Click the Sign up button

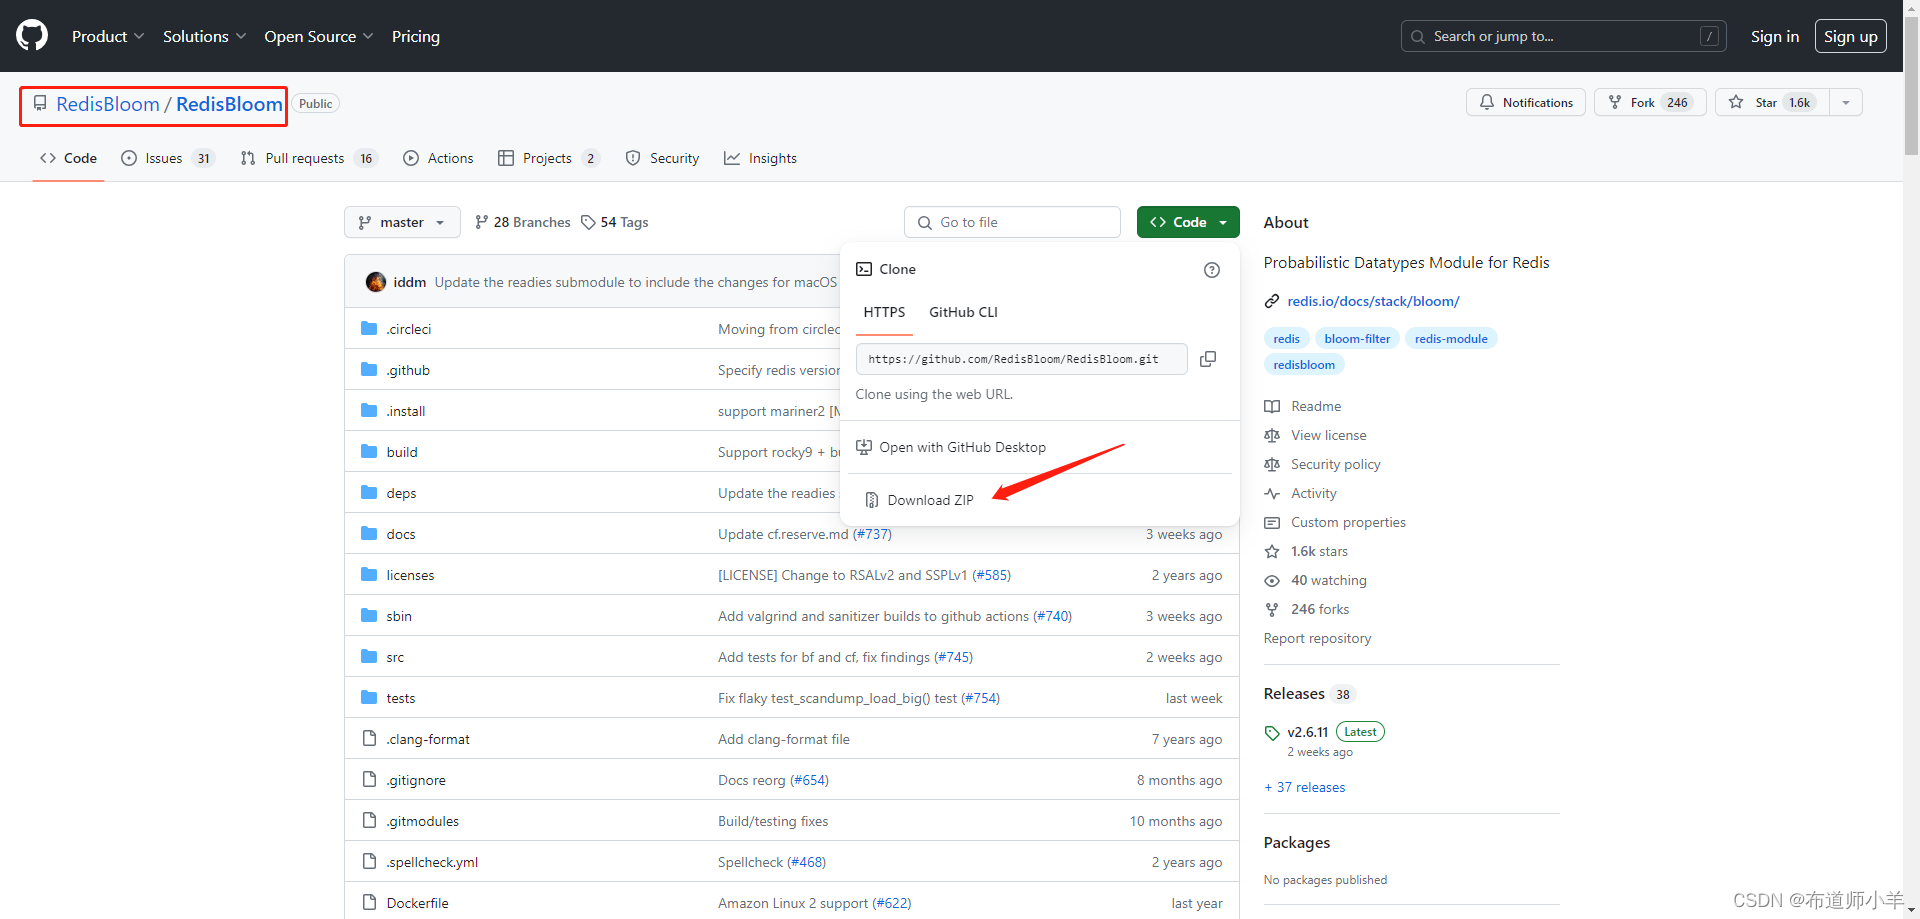click(x=1851, y=36)
